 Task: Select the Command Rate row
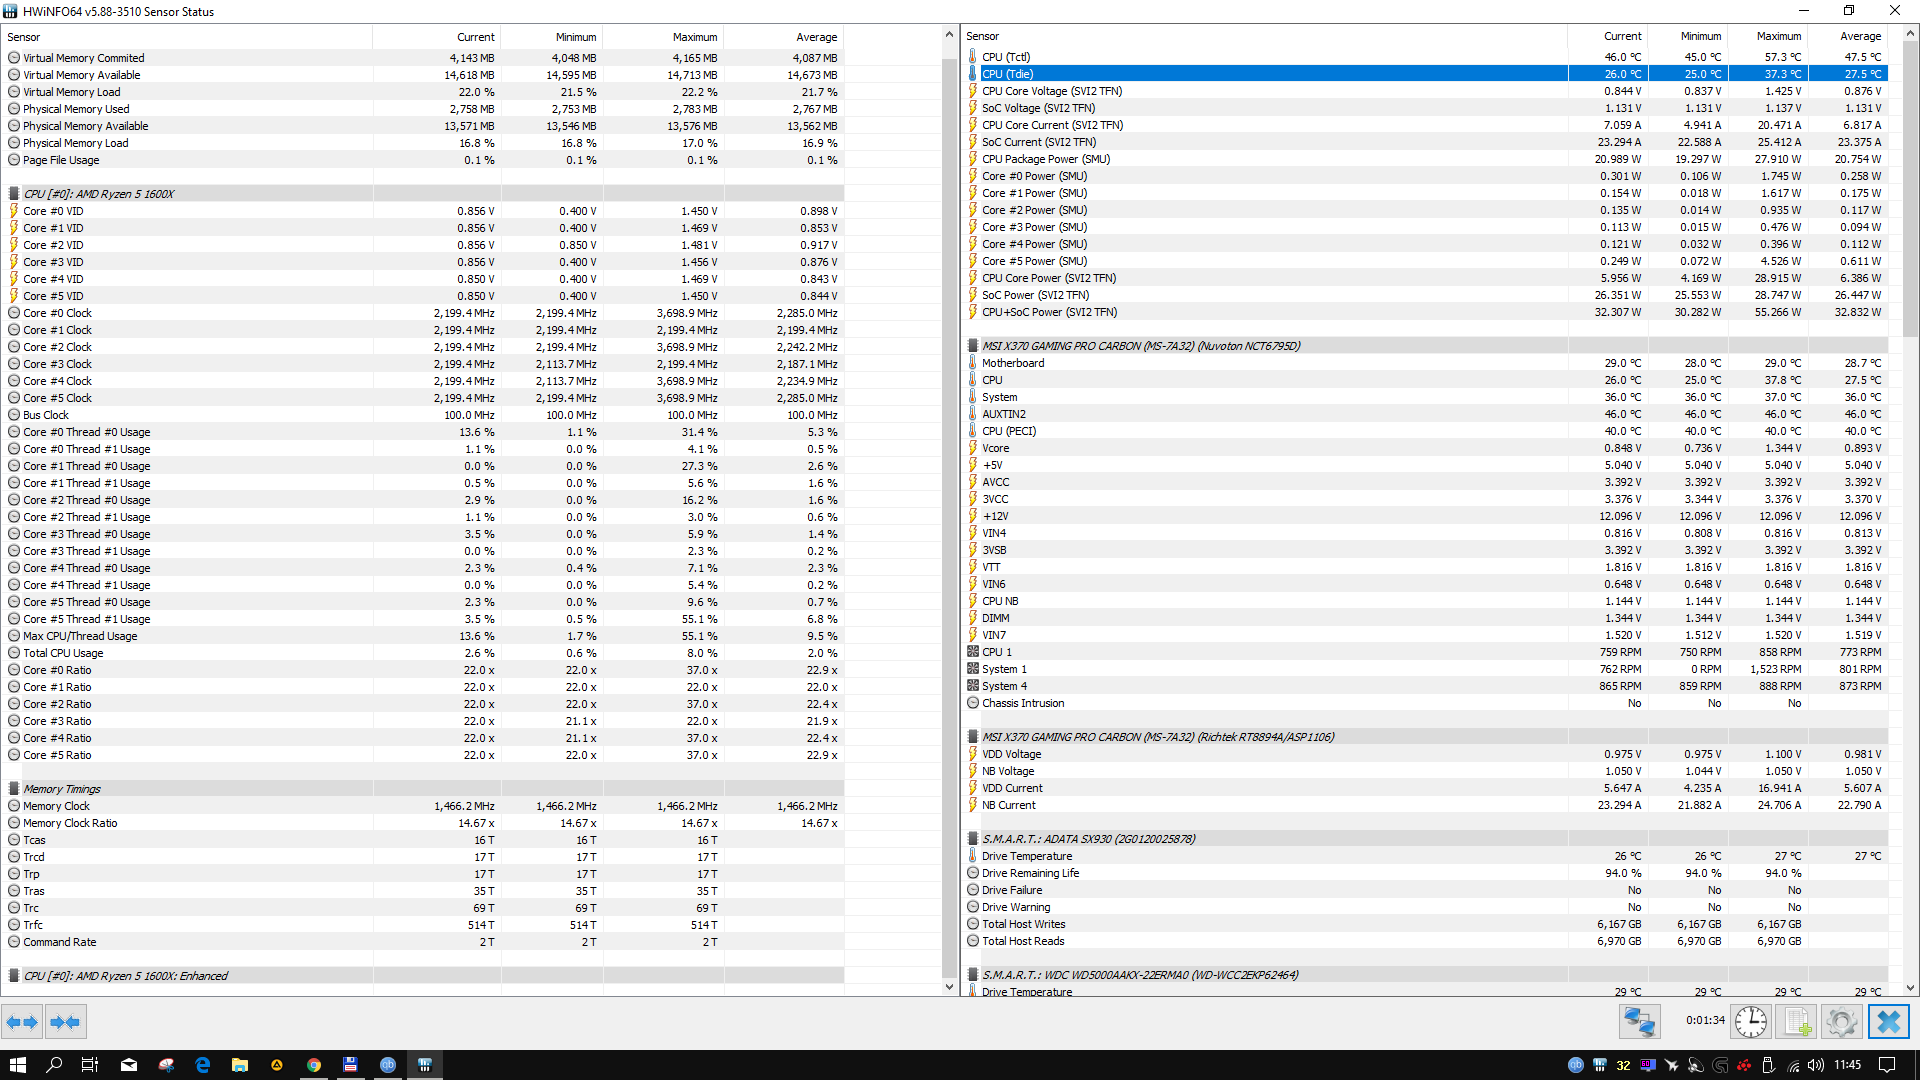423,942
